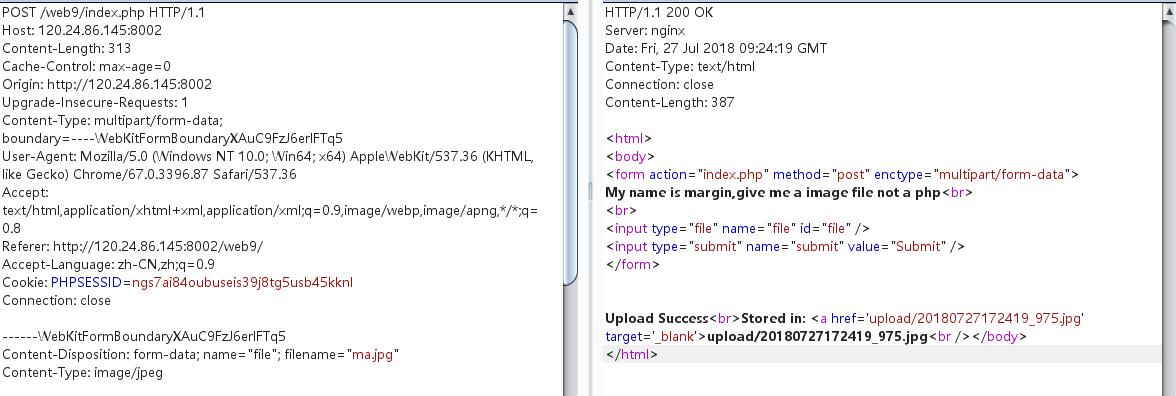Screen dimensions: 1176x396
Task: Click the opening <html> tag in response
Action: coord(628,139)
